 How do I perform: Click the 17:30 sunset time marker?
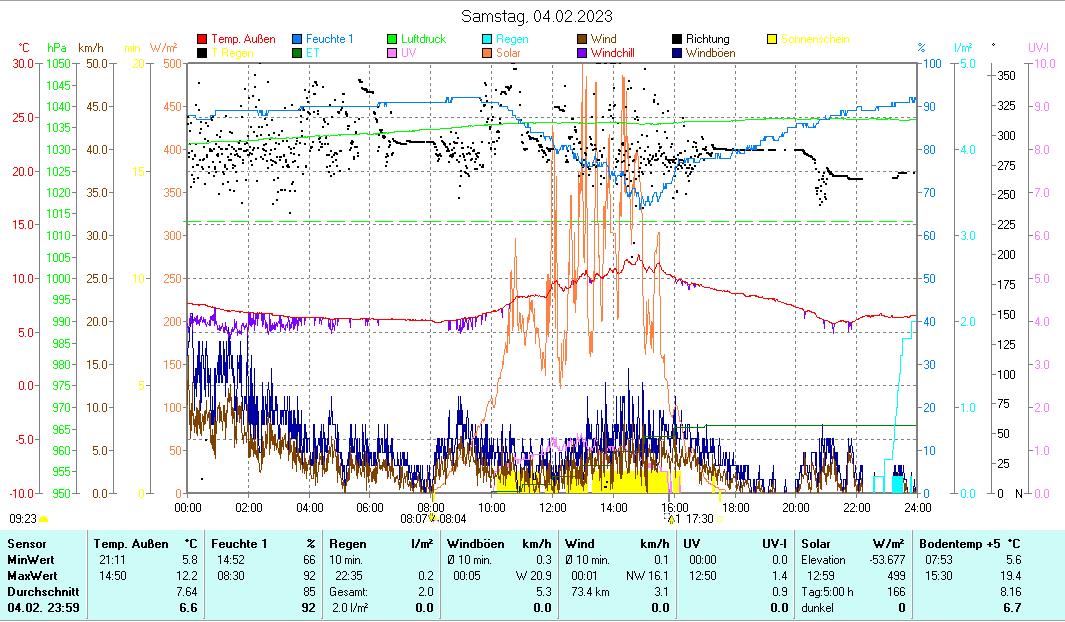click(700, 519)
